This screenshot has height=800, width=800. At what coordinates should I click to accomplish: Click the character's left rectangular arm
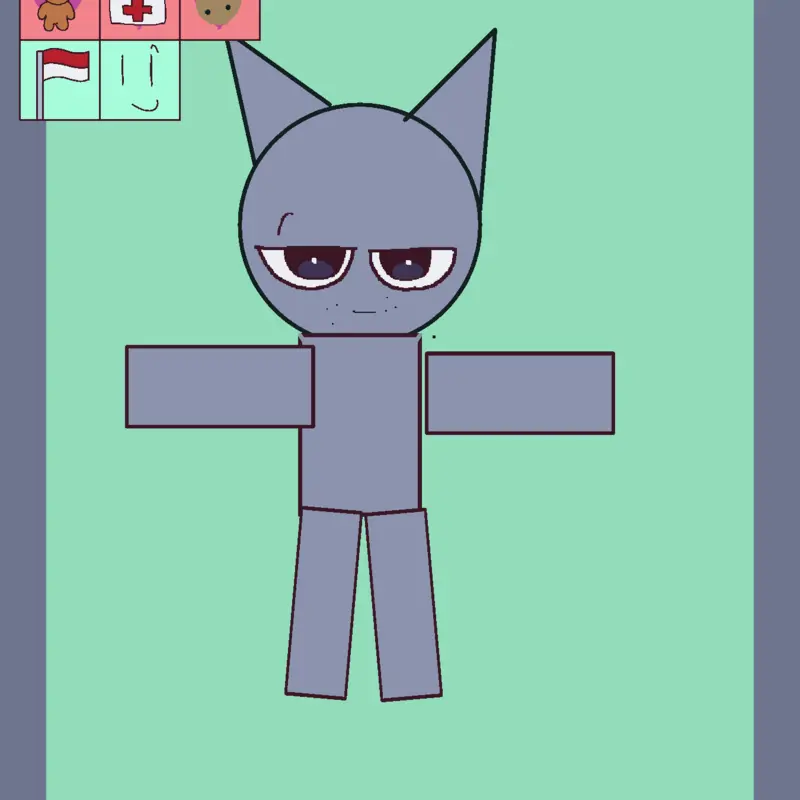(x=219, y=386)
